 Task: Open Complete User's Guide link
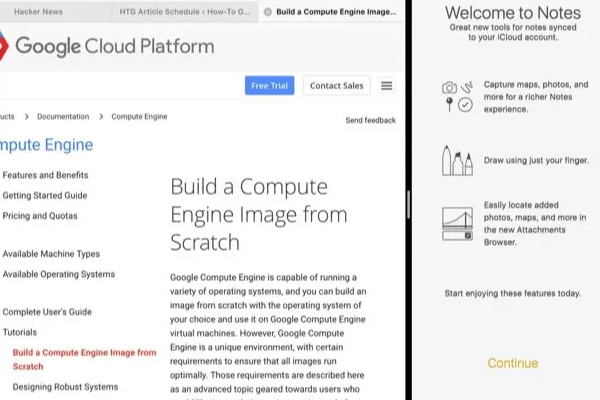point(47,312)
